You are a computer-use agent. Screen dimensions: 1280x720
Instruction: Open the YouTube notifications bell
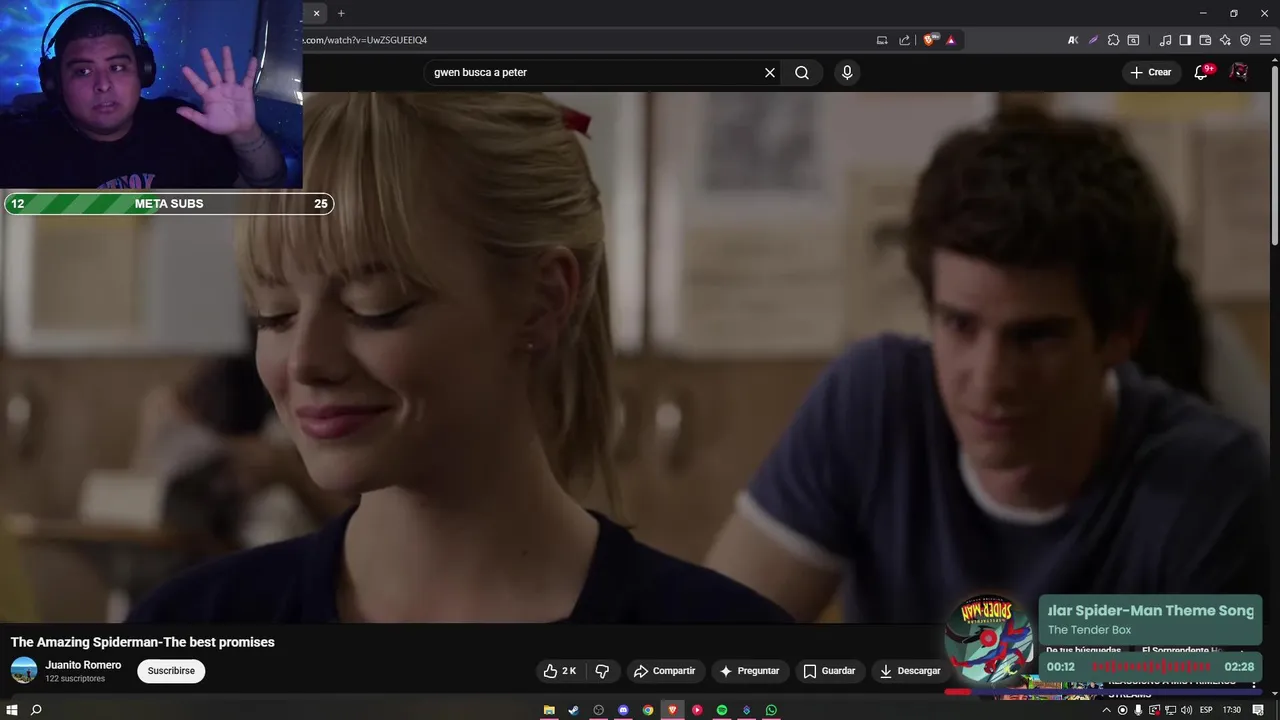coord(1203,72)
